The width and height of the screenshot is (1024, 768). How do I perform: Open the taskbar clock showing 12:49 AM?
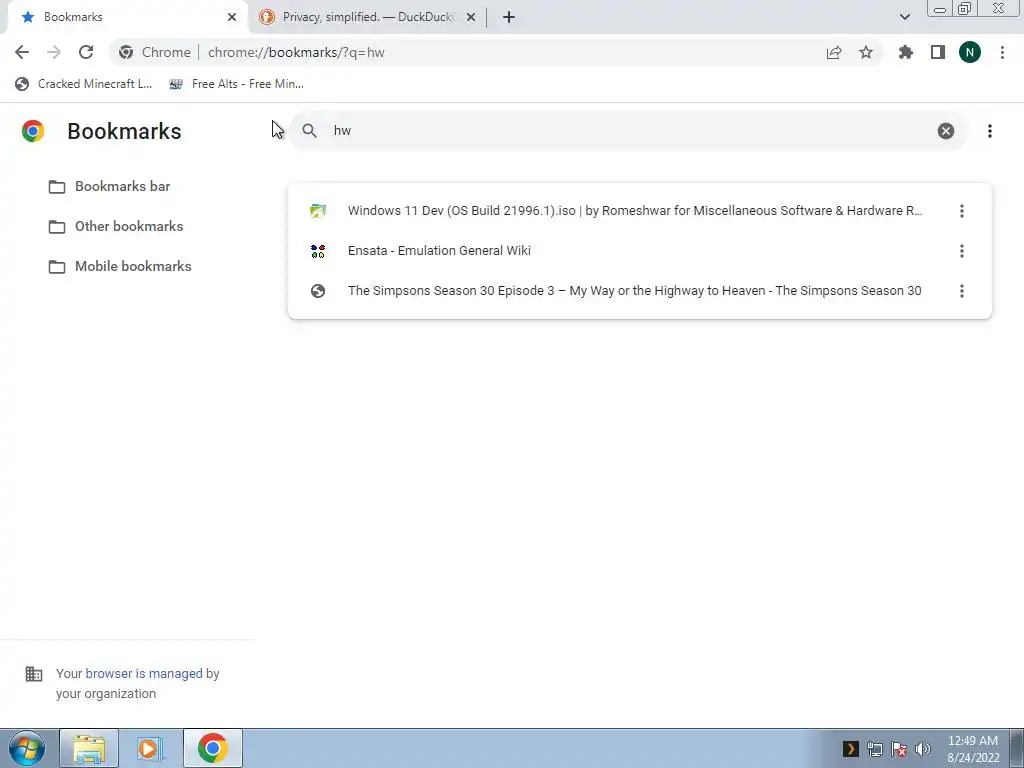point(973,749)
